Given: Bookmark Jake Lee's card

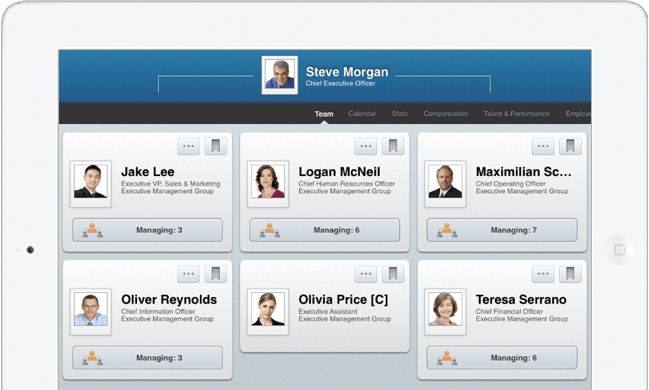Looking at the screenshot, I should tap(216, 146).
